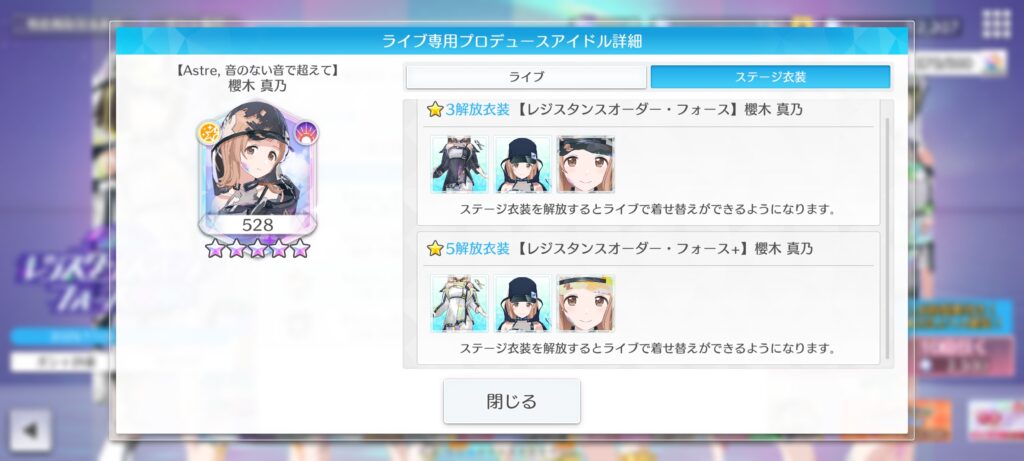Click the 3解放衣装 heading star
This screenshot has width=1024, height=461.
click(x=435, y=110)
